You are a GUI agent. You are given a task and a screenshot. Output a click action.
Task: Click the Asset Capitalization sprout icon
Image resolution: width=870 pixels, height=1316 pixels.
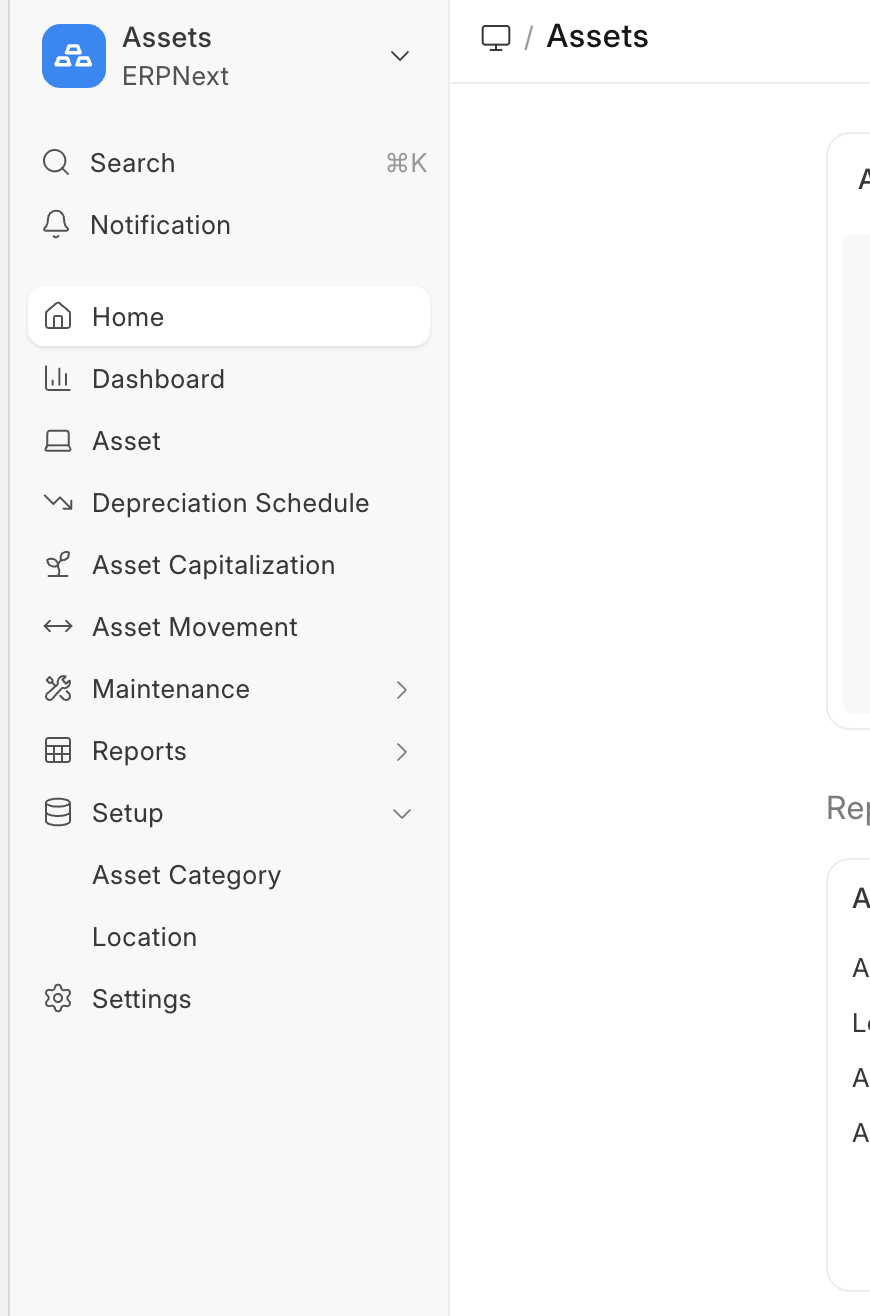tap(58, 565)
